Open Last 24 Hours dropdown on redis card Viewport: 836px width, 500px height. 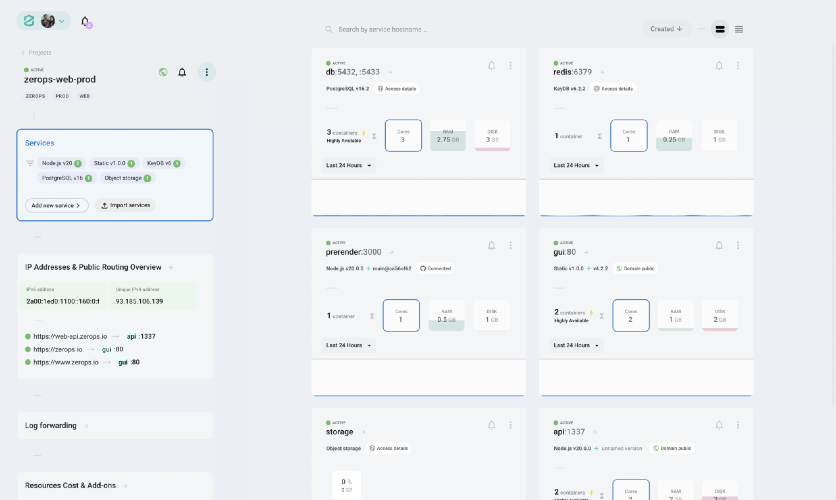point(576,165)
